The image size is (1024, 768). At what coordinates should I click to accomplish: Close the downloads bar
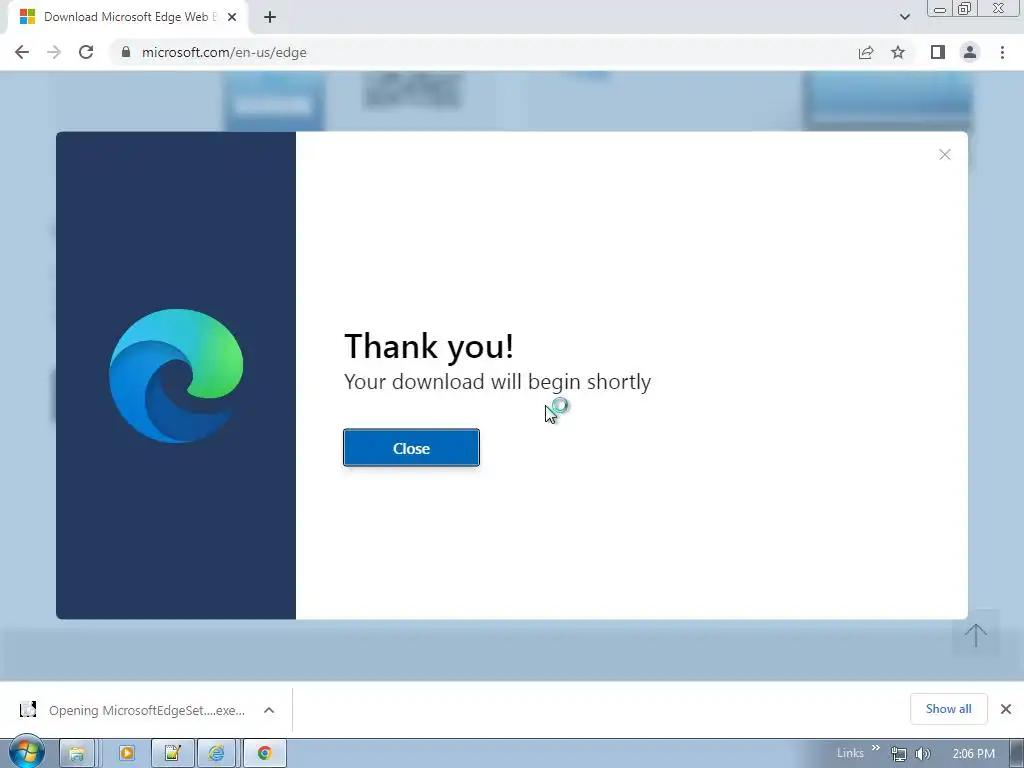pos(1006,709)
